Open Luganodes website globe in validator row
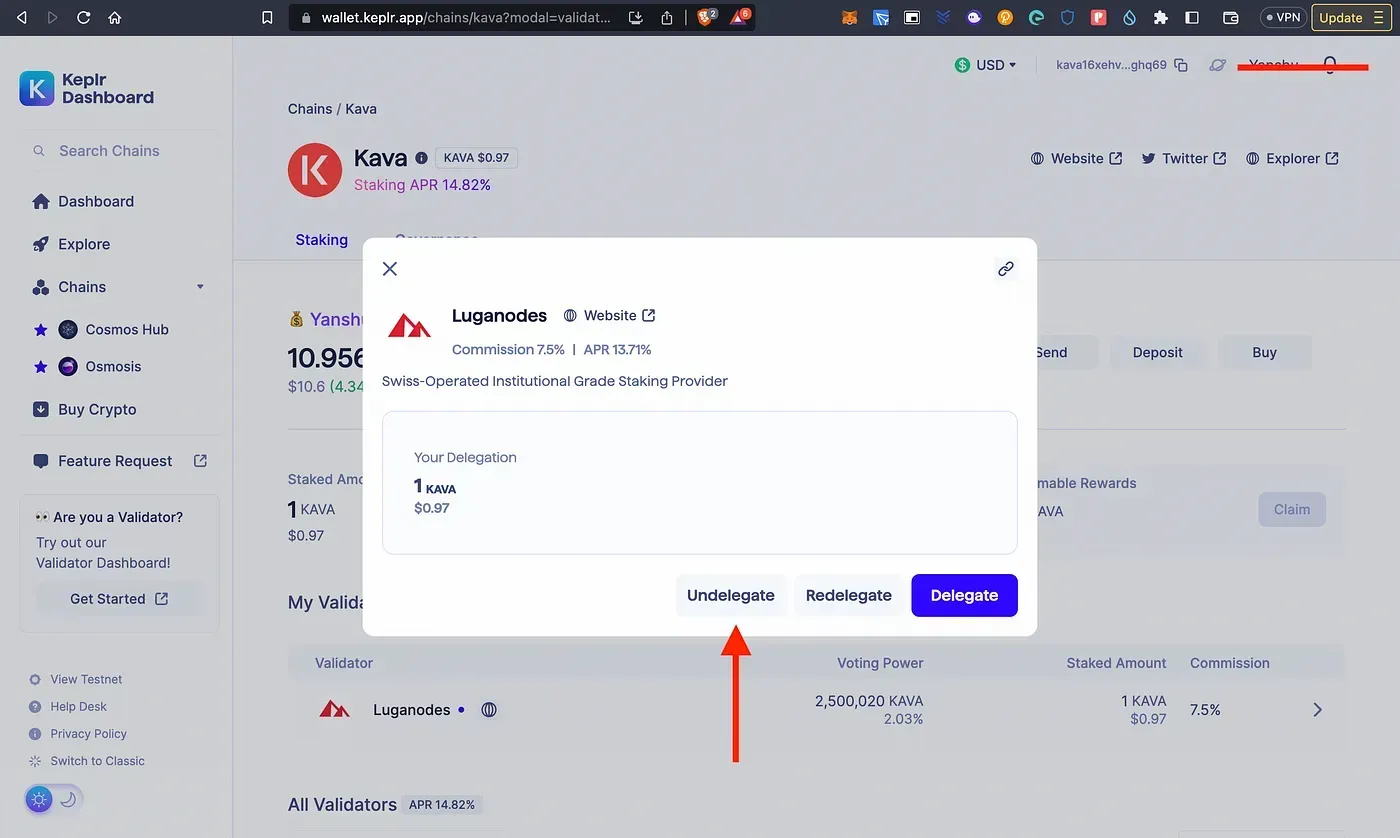This screenshot has width=1400, height=838. click(x=489, y=710)
